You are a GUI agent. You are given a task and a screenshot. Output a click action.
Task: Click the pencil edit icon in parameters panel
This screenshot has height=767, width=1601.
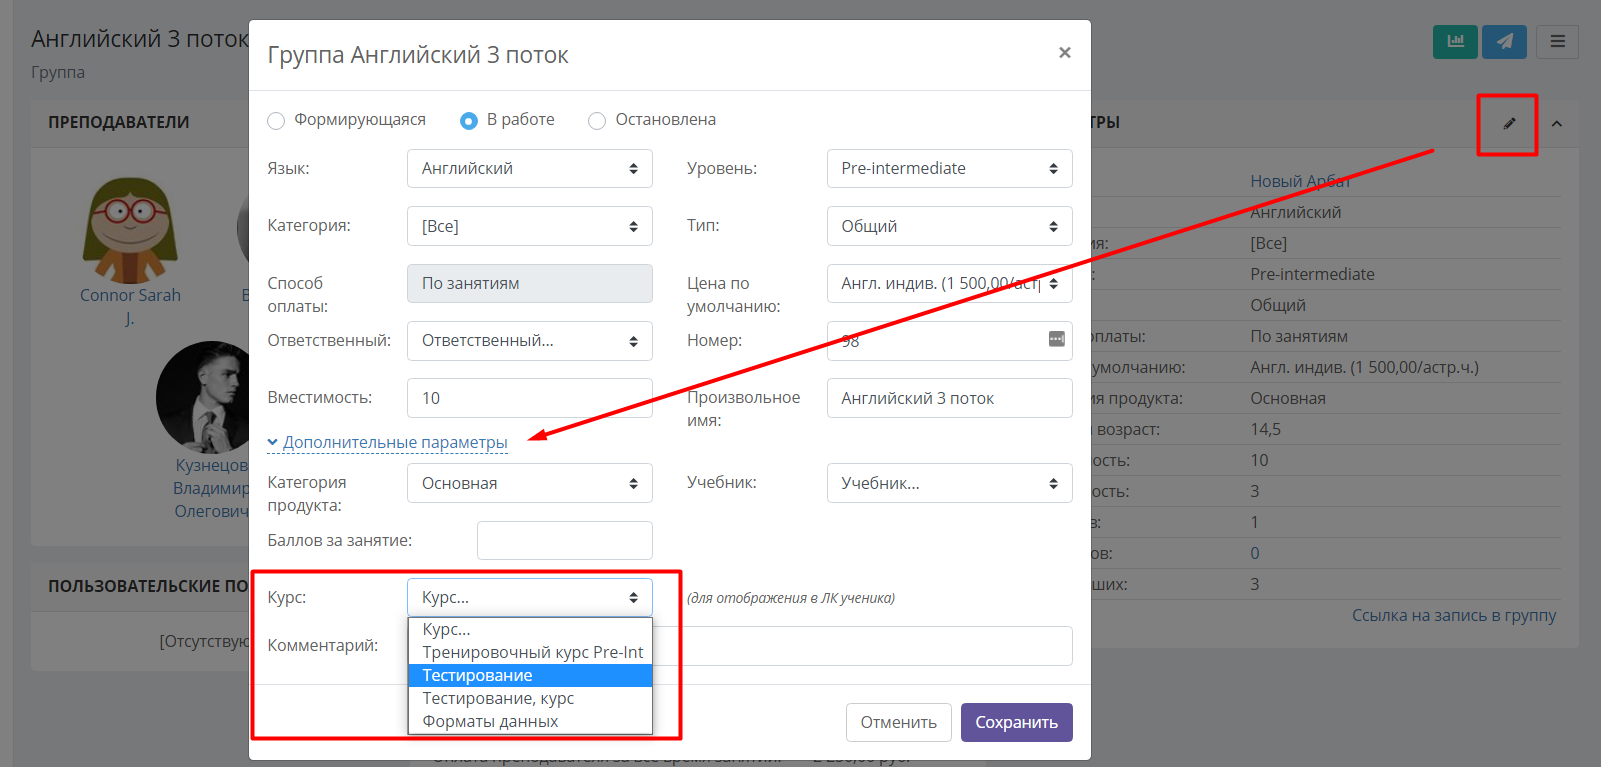[1509, 124]
